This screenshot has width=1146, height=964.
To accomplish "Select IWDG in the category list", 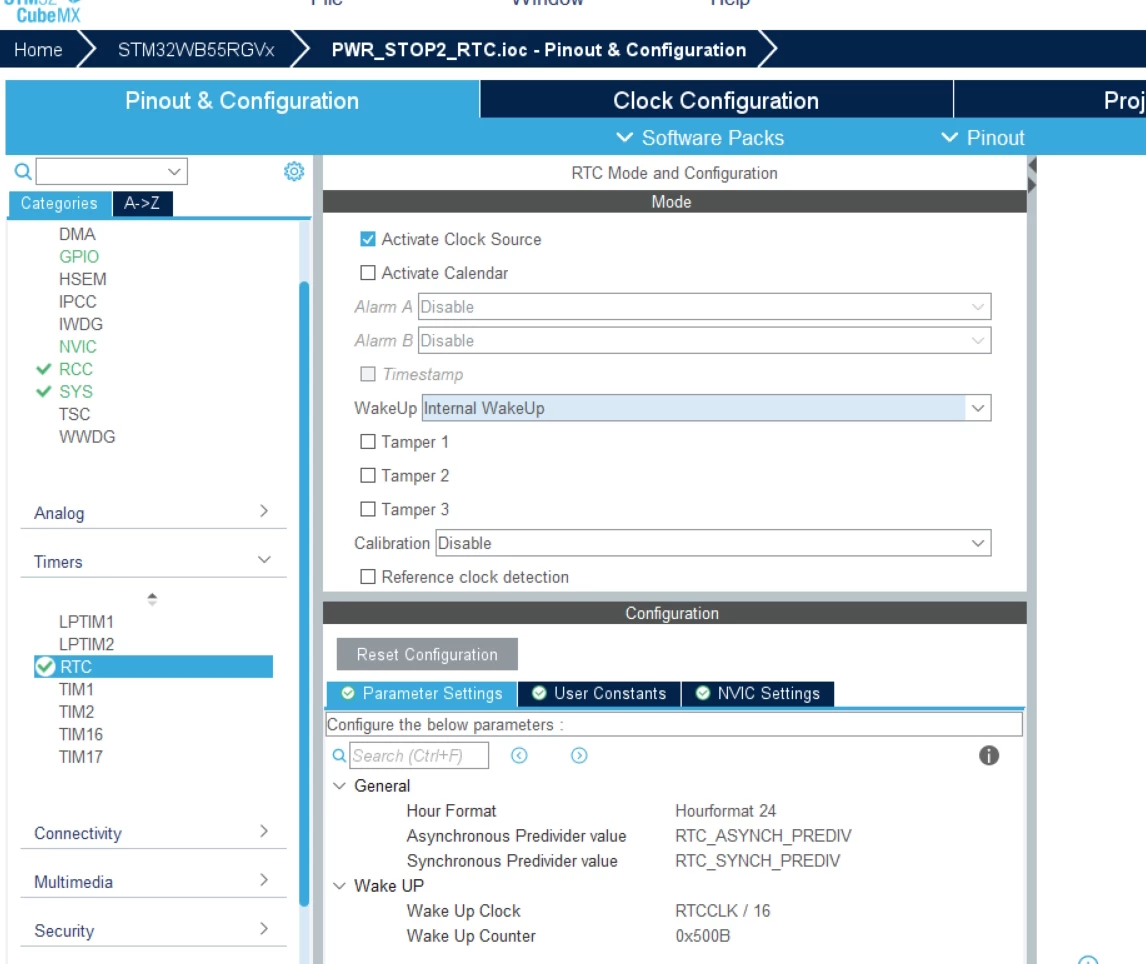I will coord(81,324).
